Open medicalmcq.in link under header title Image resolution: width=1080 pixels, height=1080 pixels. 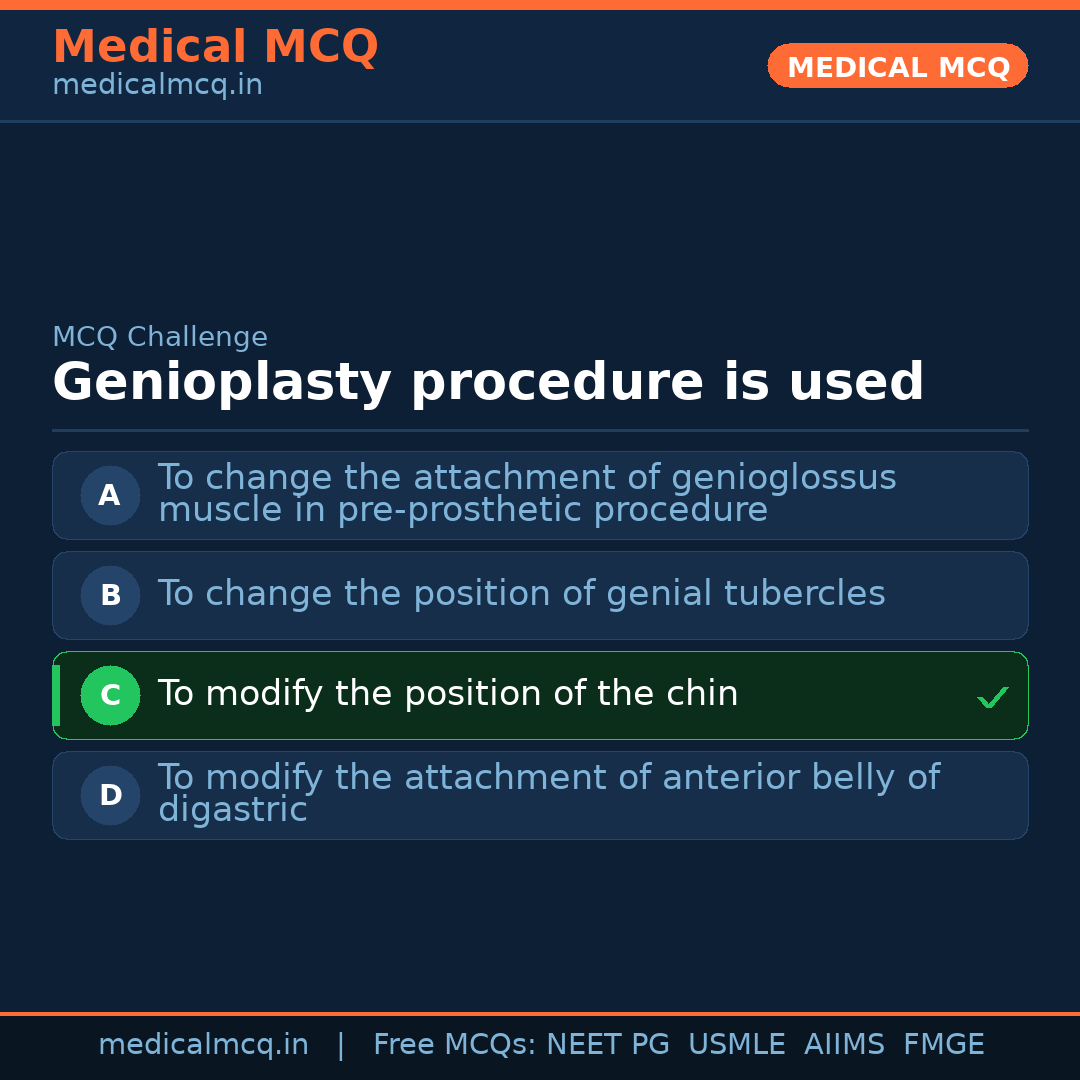click(x=157, y=86)
